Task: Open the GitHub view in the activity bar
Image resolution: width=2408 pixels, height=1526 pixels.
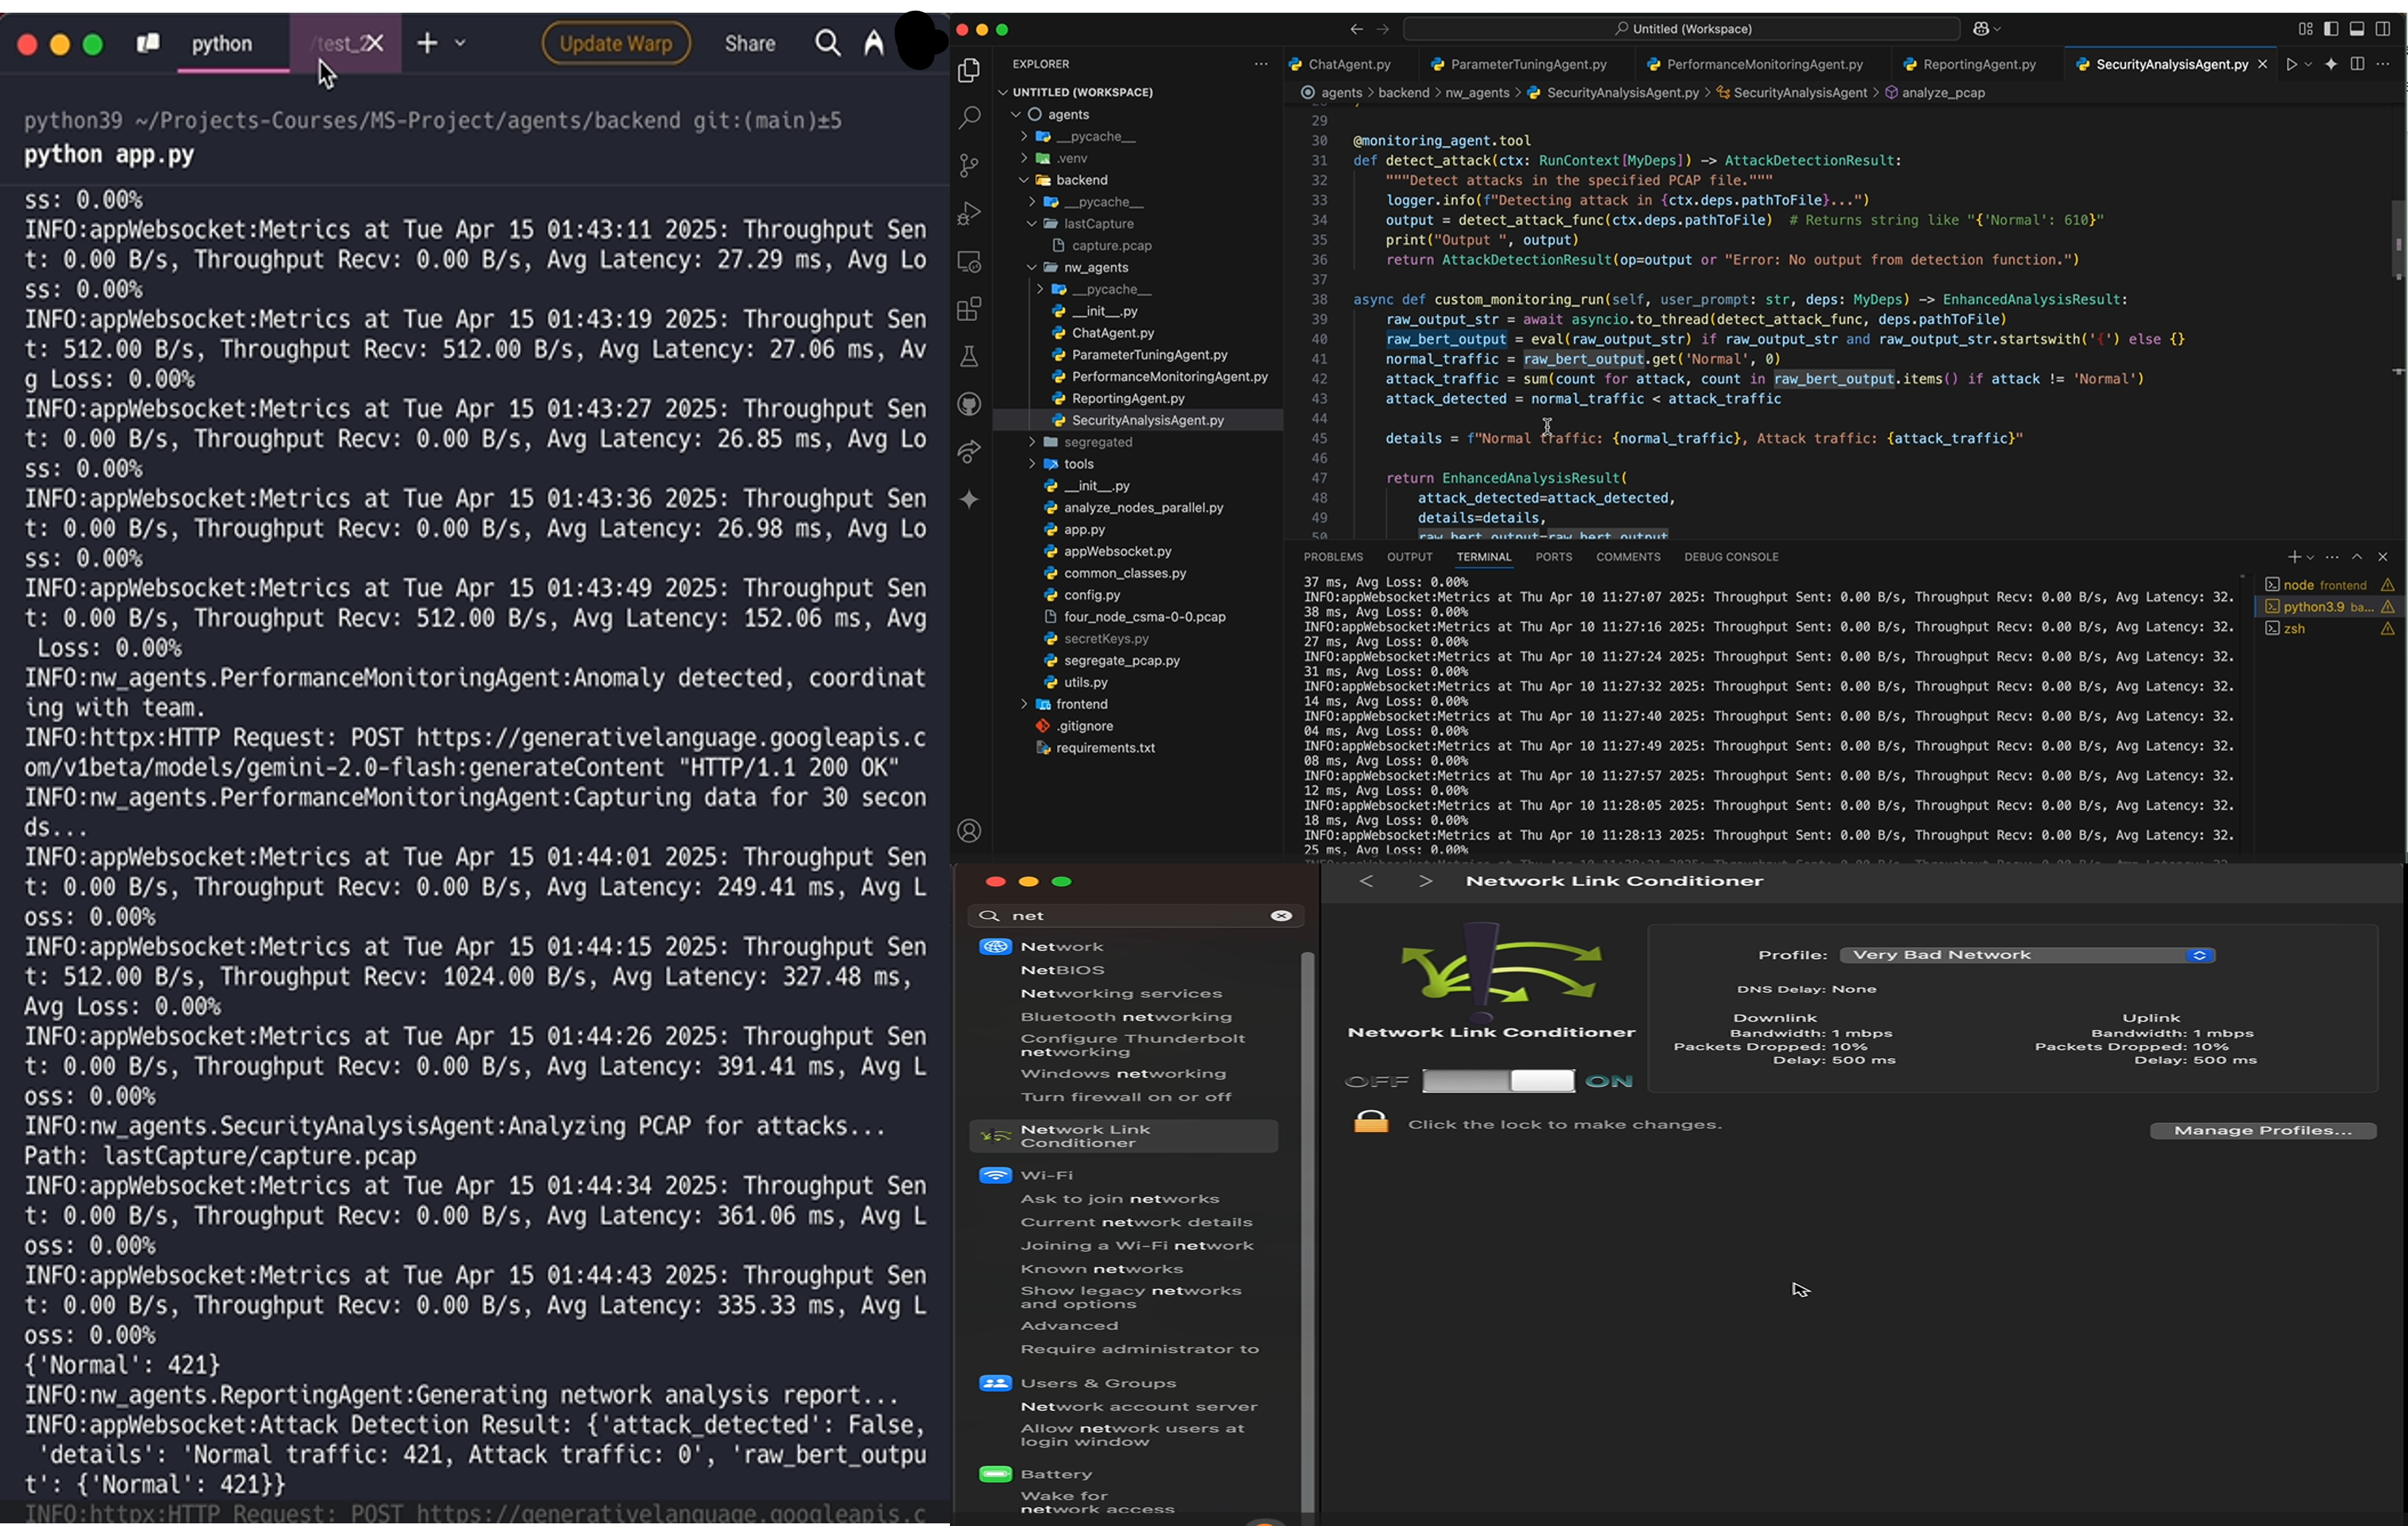Action: click(968, 404)
